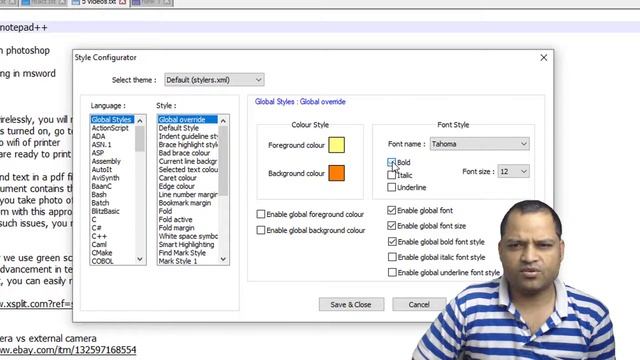Select Default Style in Style list
This screenshot has height=360, width=640.
point(188,128)
